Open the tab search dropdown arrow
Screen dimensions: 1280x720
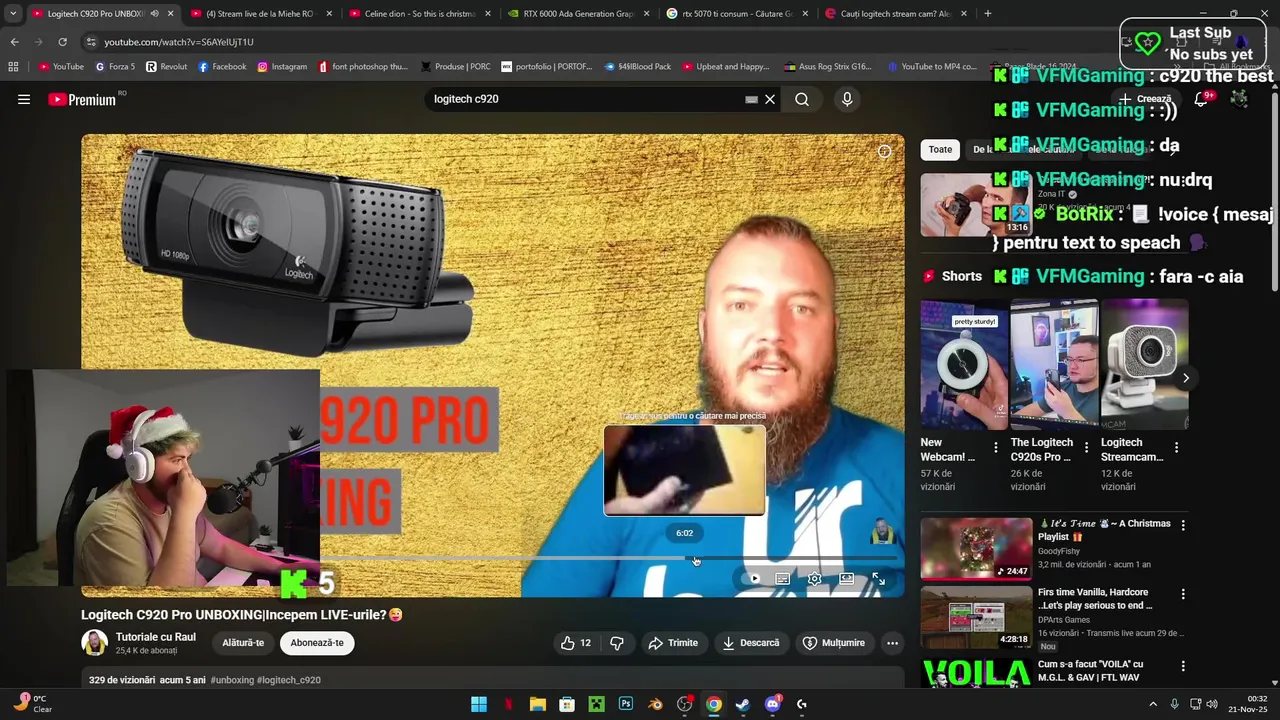click(x=12, y=14)
